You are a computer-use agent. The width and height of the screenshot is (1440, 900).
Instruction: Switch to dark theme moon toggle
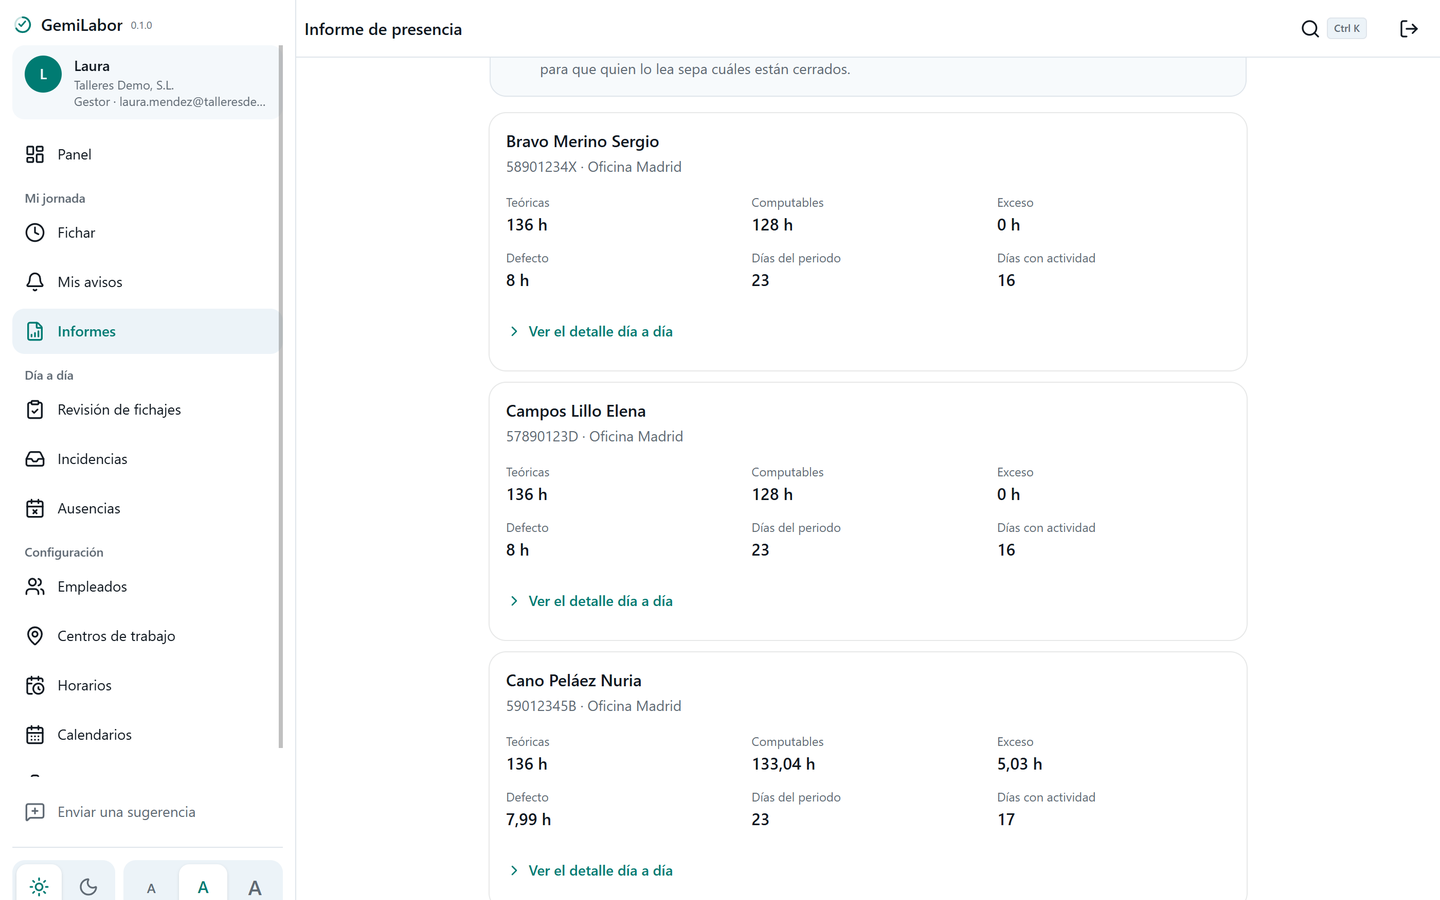pos(88,886)
